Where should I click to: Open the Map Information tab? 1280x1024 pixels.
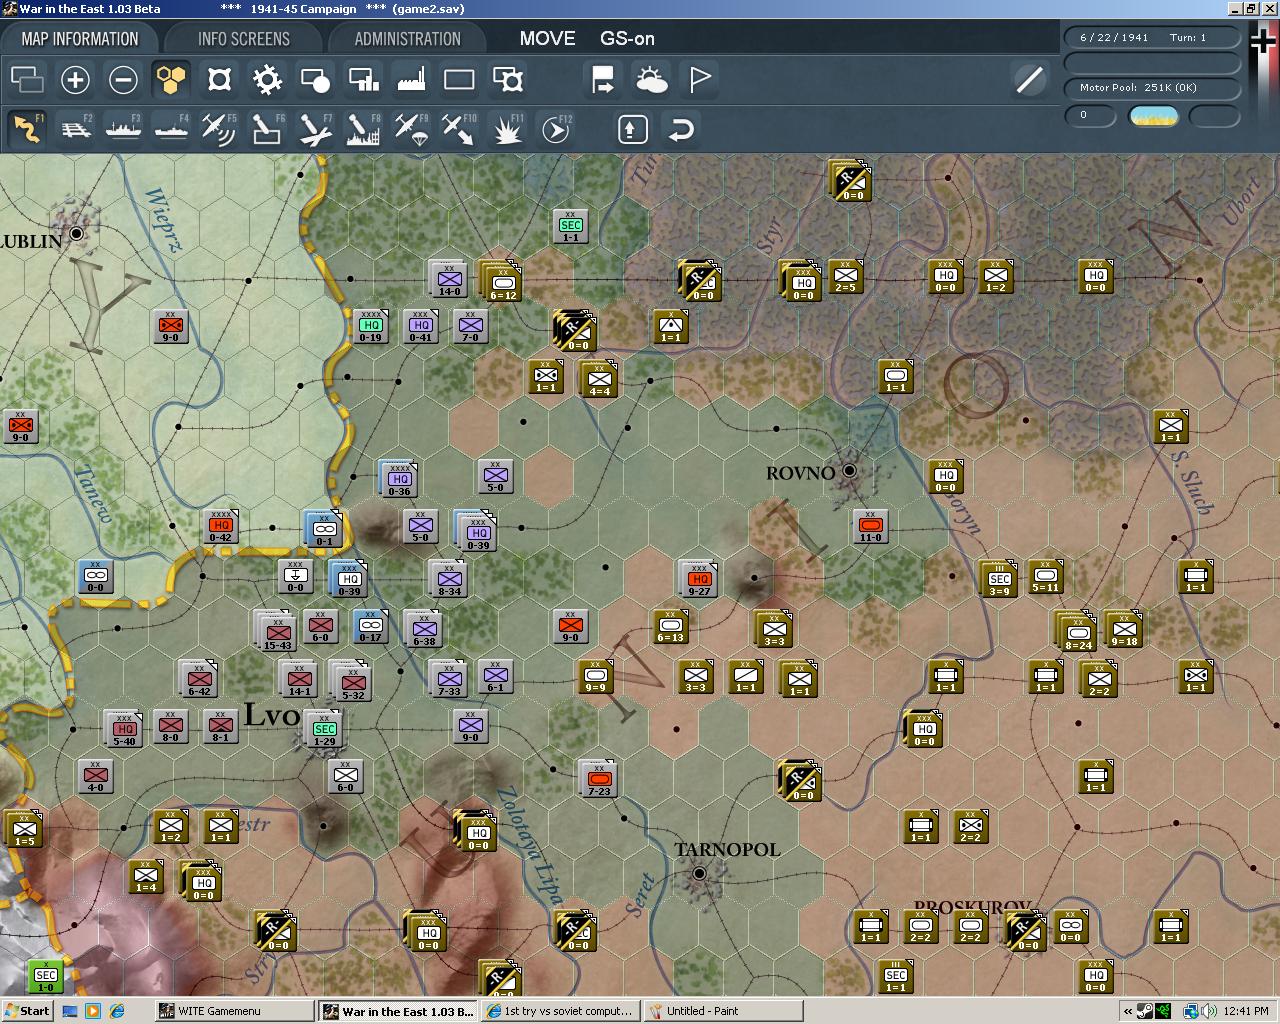coord(80,39)
